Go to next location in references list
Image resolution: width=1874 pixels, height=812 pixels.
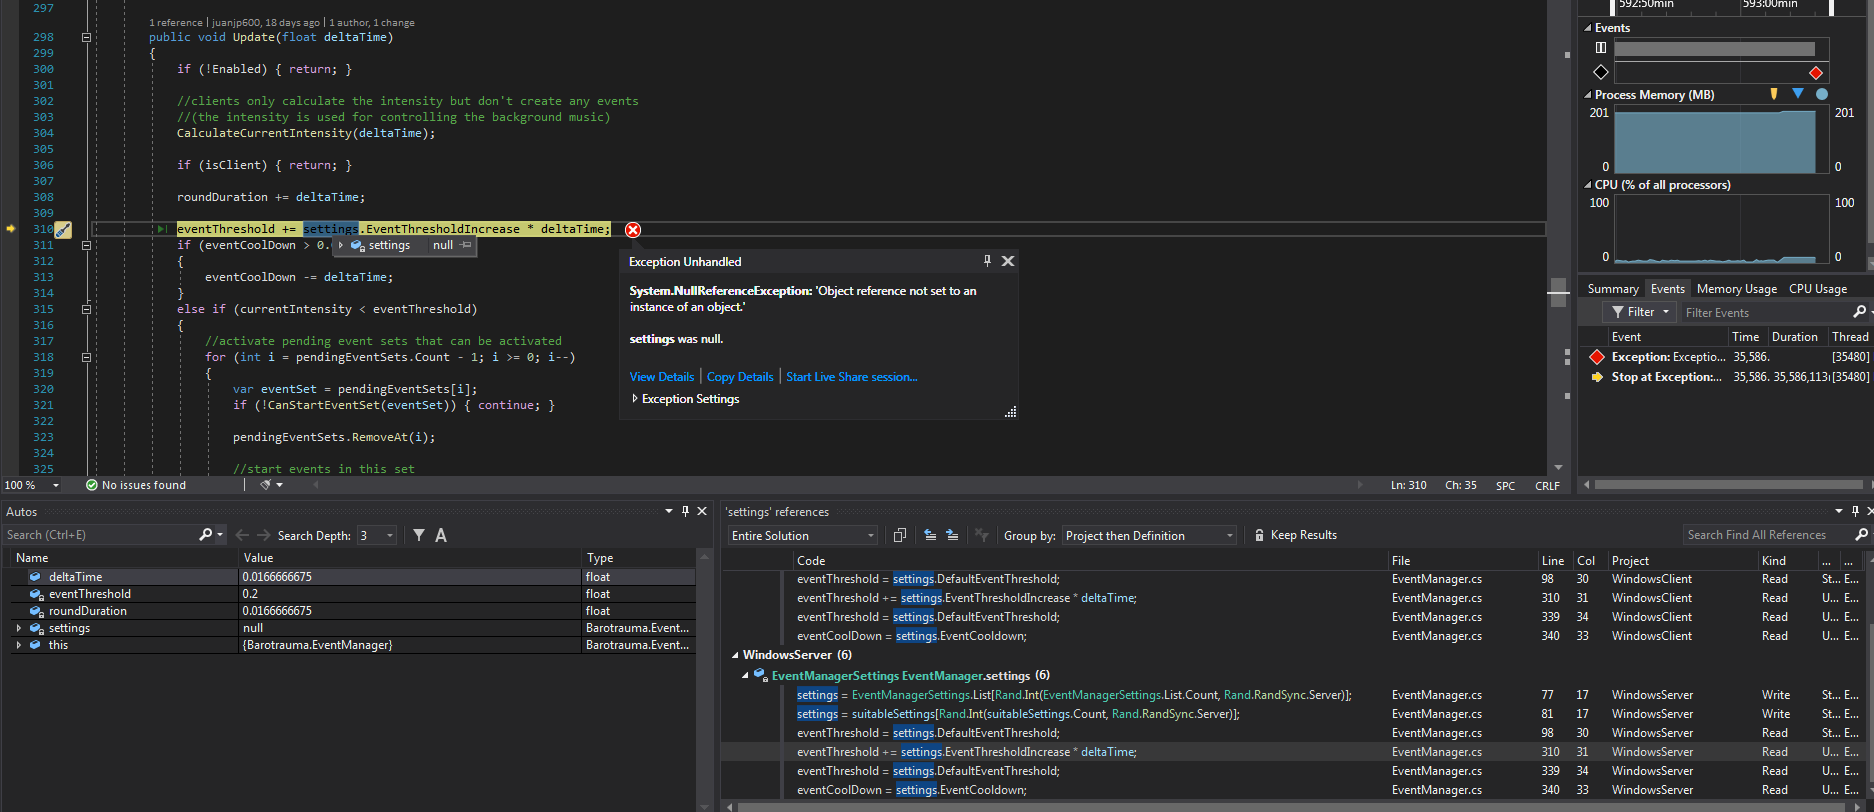[952, 535]
